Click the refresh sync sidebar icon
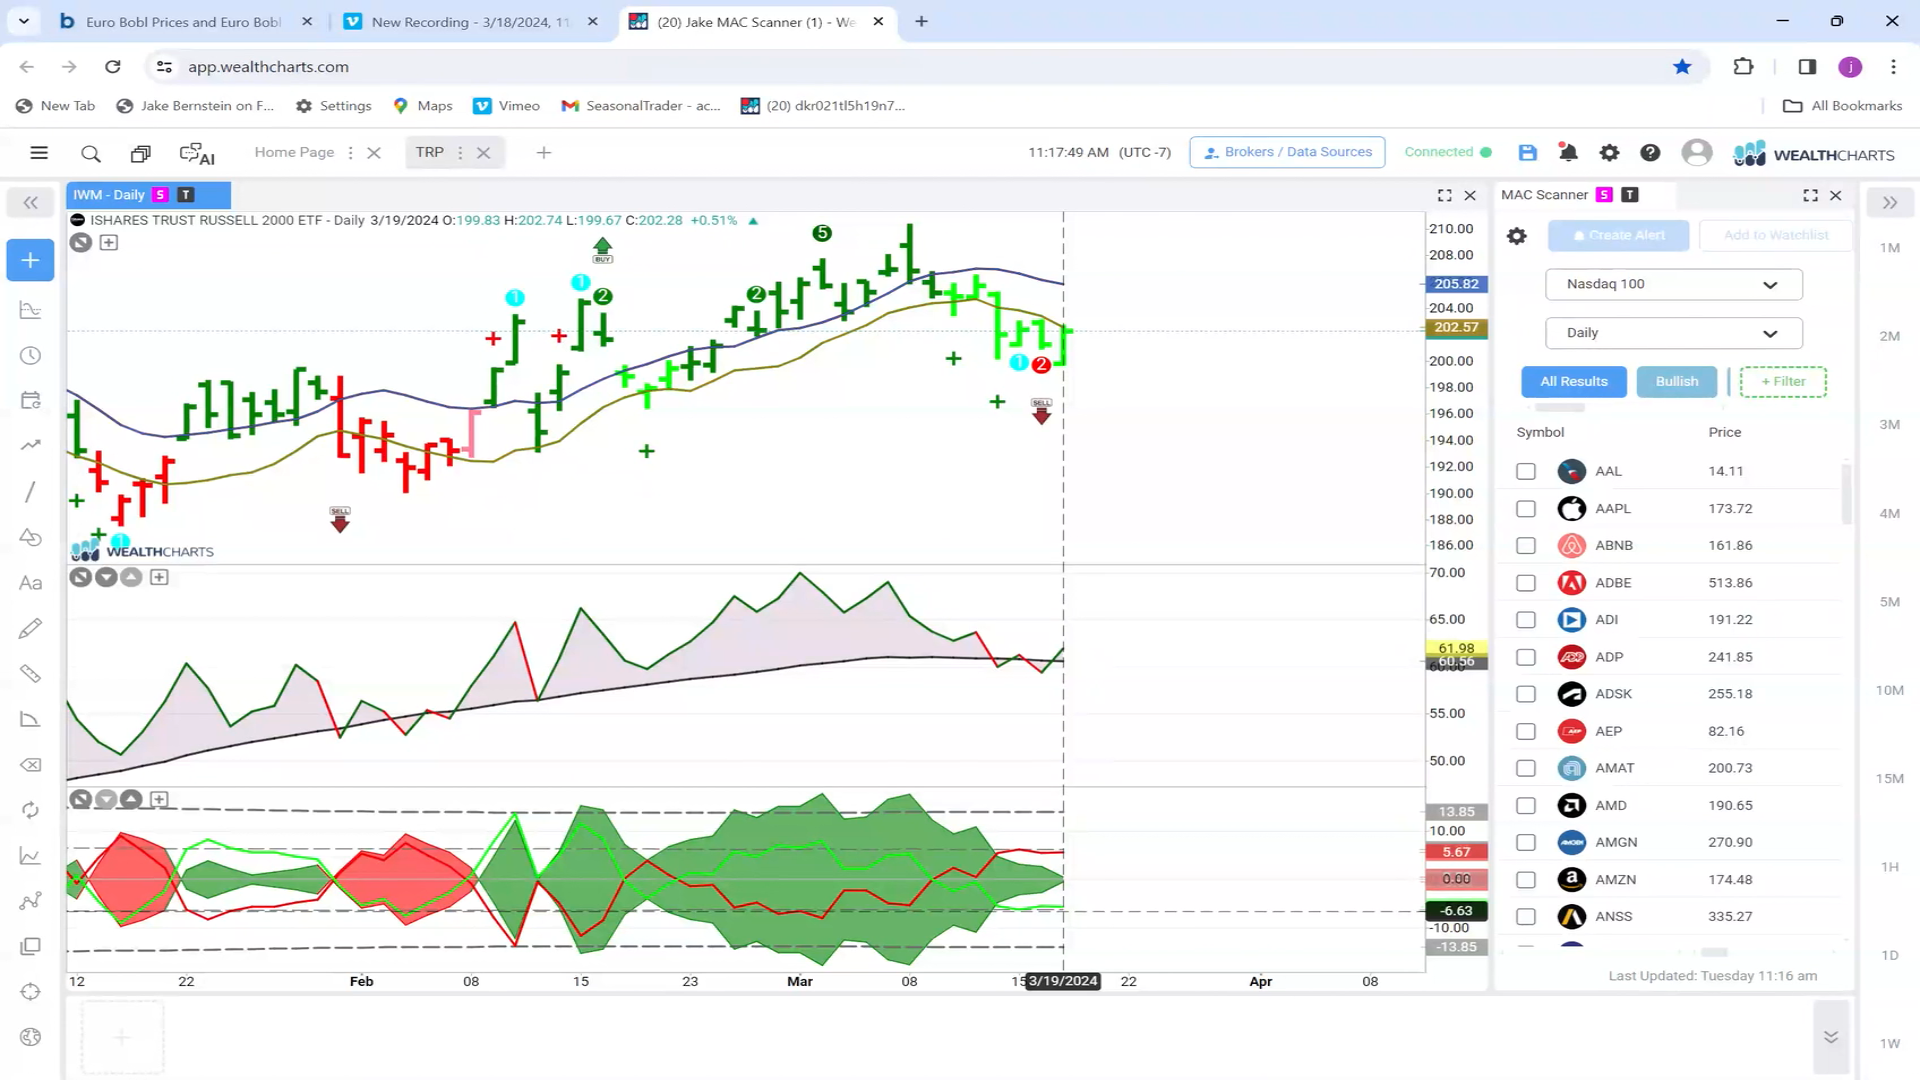This screenshot has width=1920, height=1080. coord(30,810)
